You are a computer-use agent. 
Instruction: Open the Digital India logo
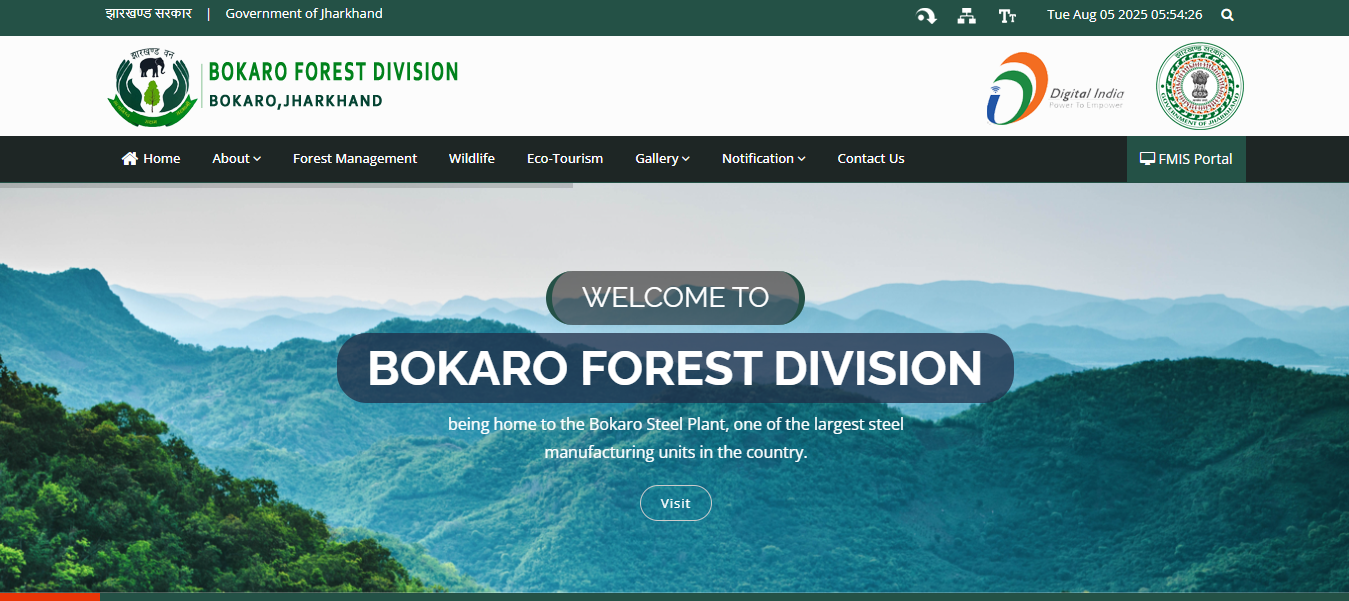coord(1054,88)
